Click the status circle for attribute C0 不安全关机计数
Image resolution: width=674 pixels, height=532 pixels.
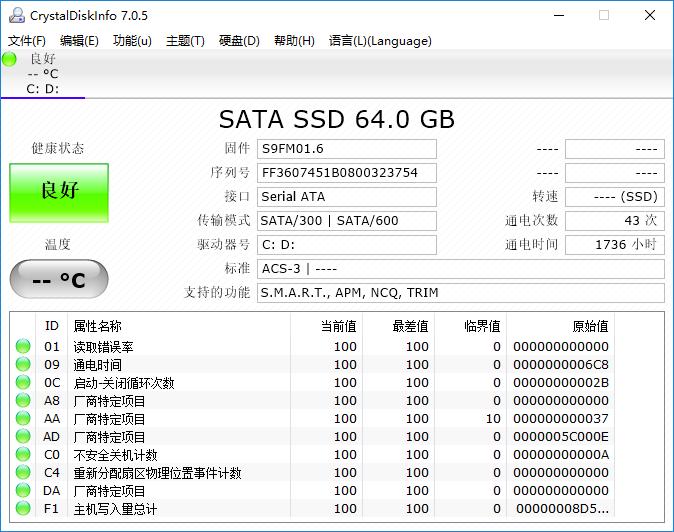click(x=23, y=455)
